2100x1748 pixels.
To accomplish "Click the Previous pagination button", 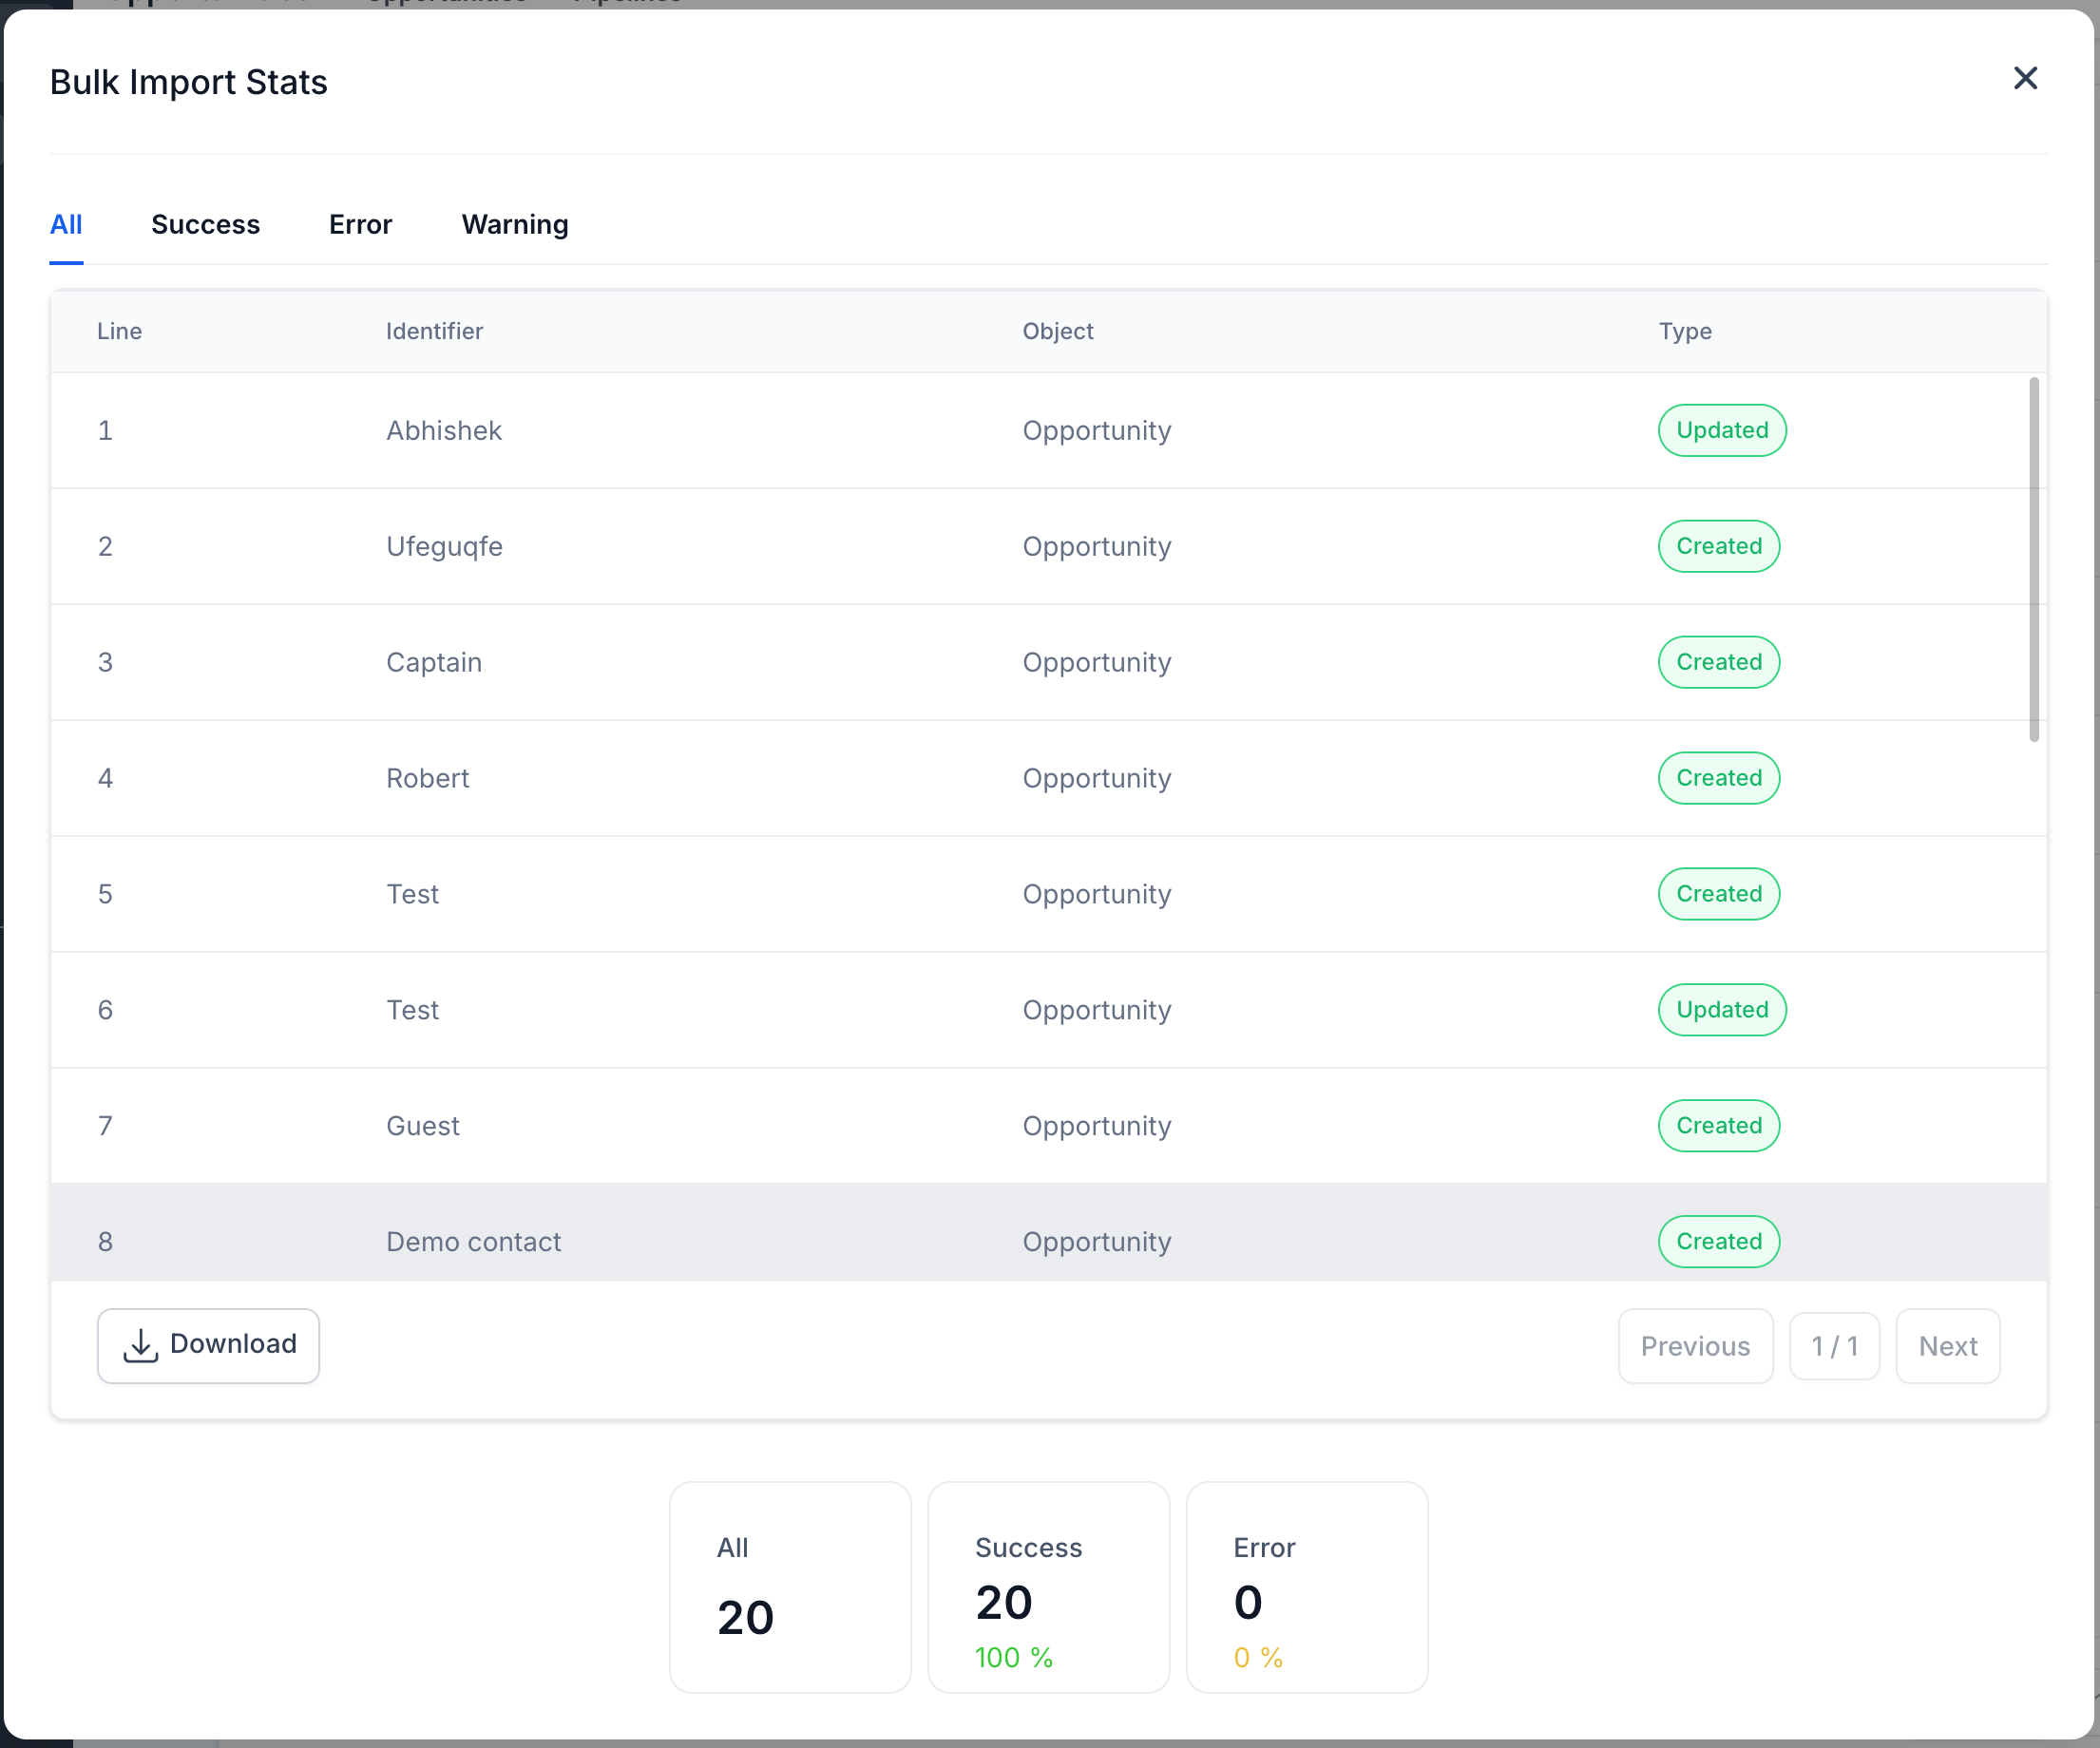I will [1693, 1347].
